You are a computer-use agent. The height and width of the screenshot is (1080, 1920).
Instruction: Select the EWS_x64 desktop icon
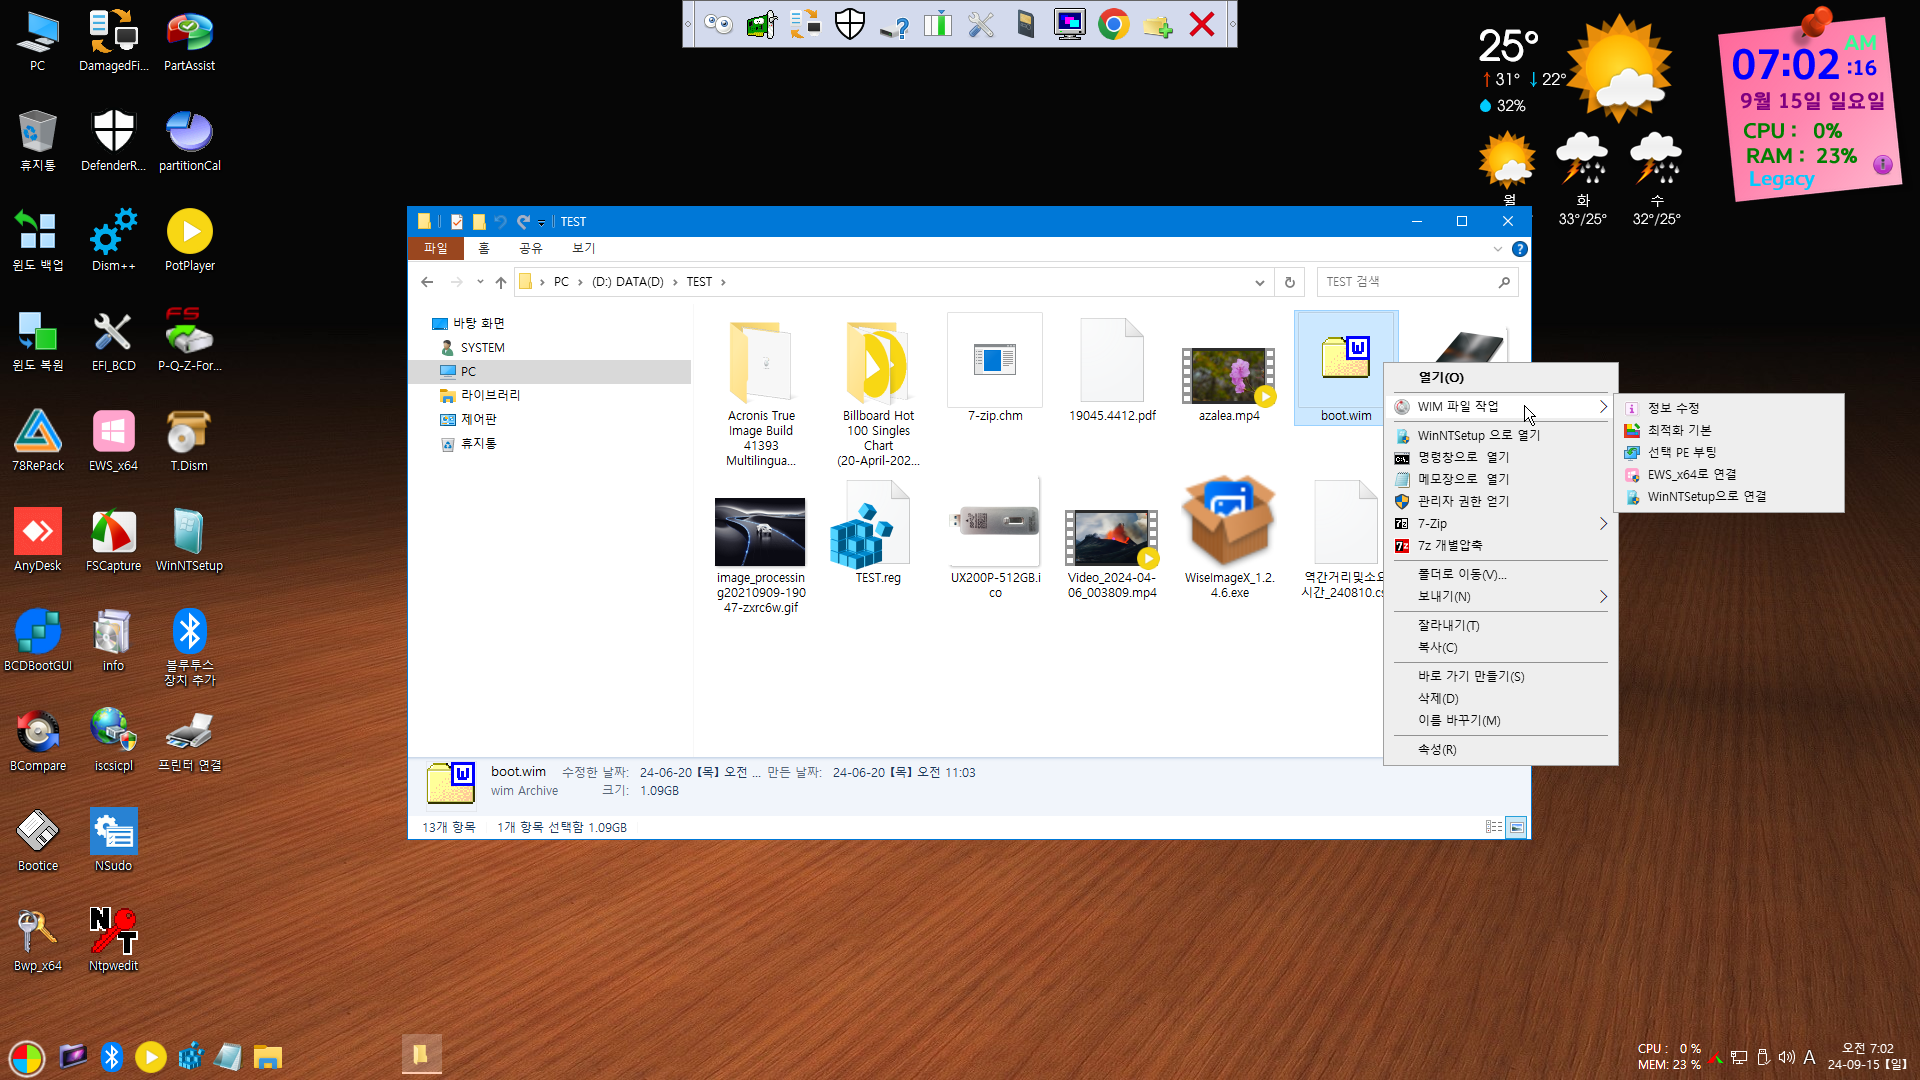coord(113,441)
